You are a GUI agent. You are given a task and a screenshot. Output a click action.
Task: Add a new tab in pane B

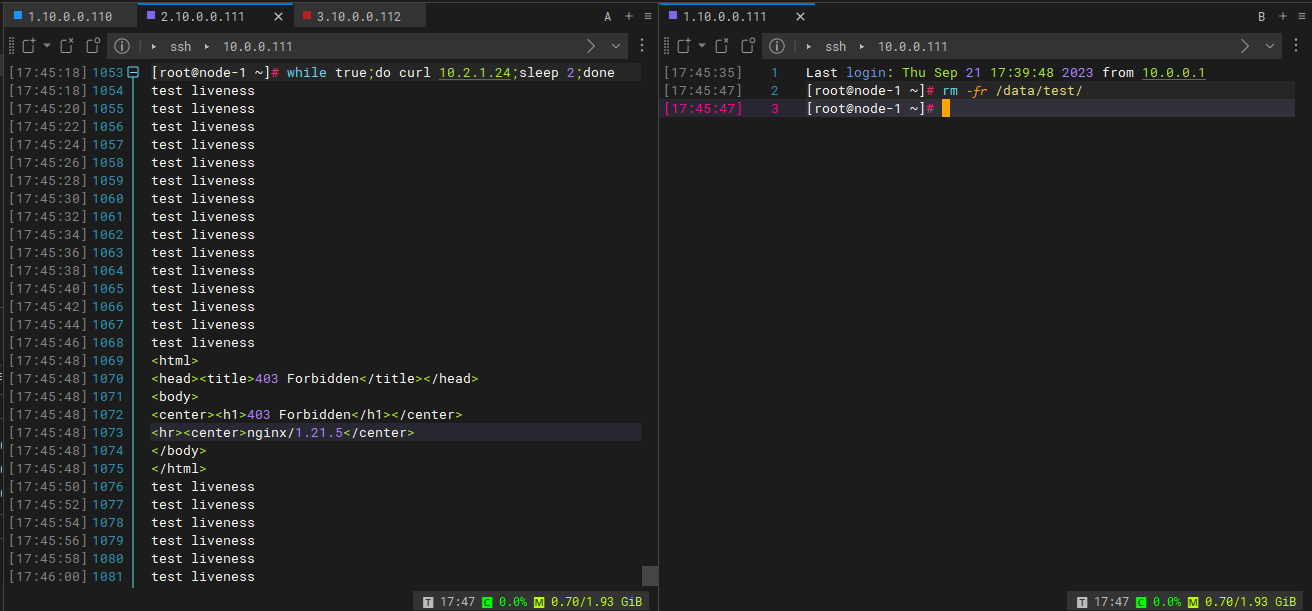click(x=1283, y=16)
